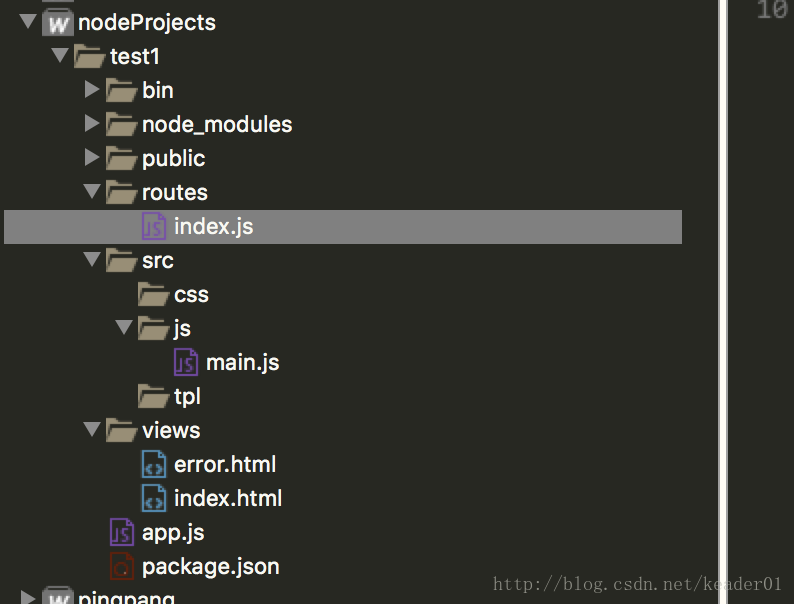794x604 pixels.
Task: Click the JS file icon next to main.js
Action: (x=186, y=362)
